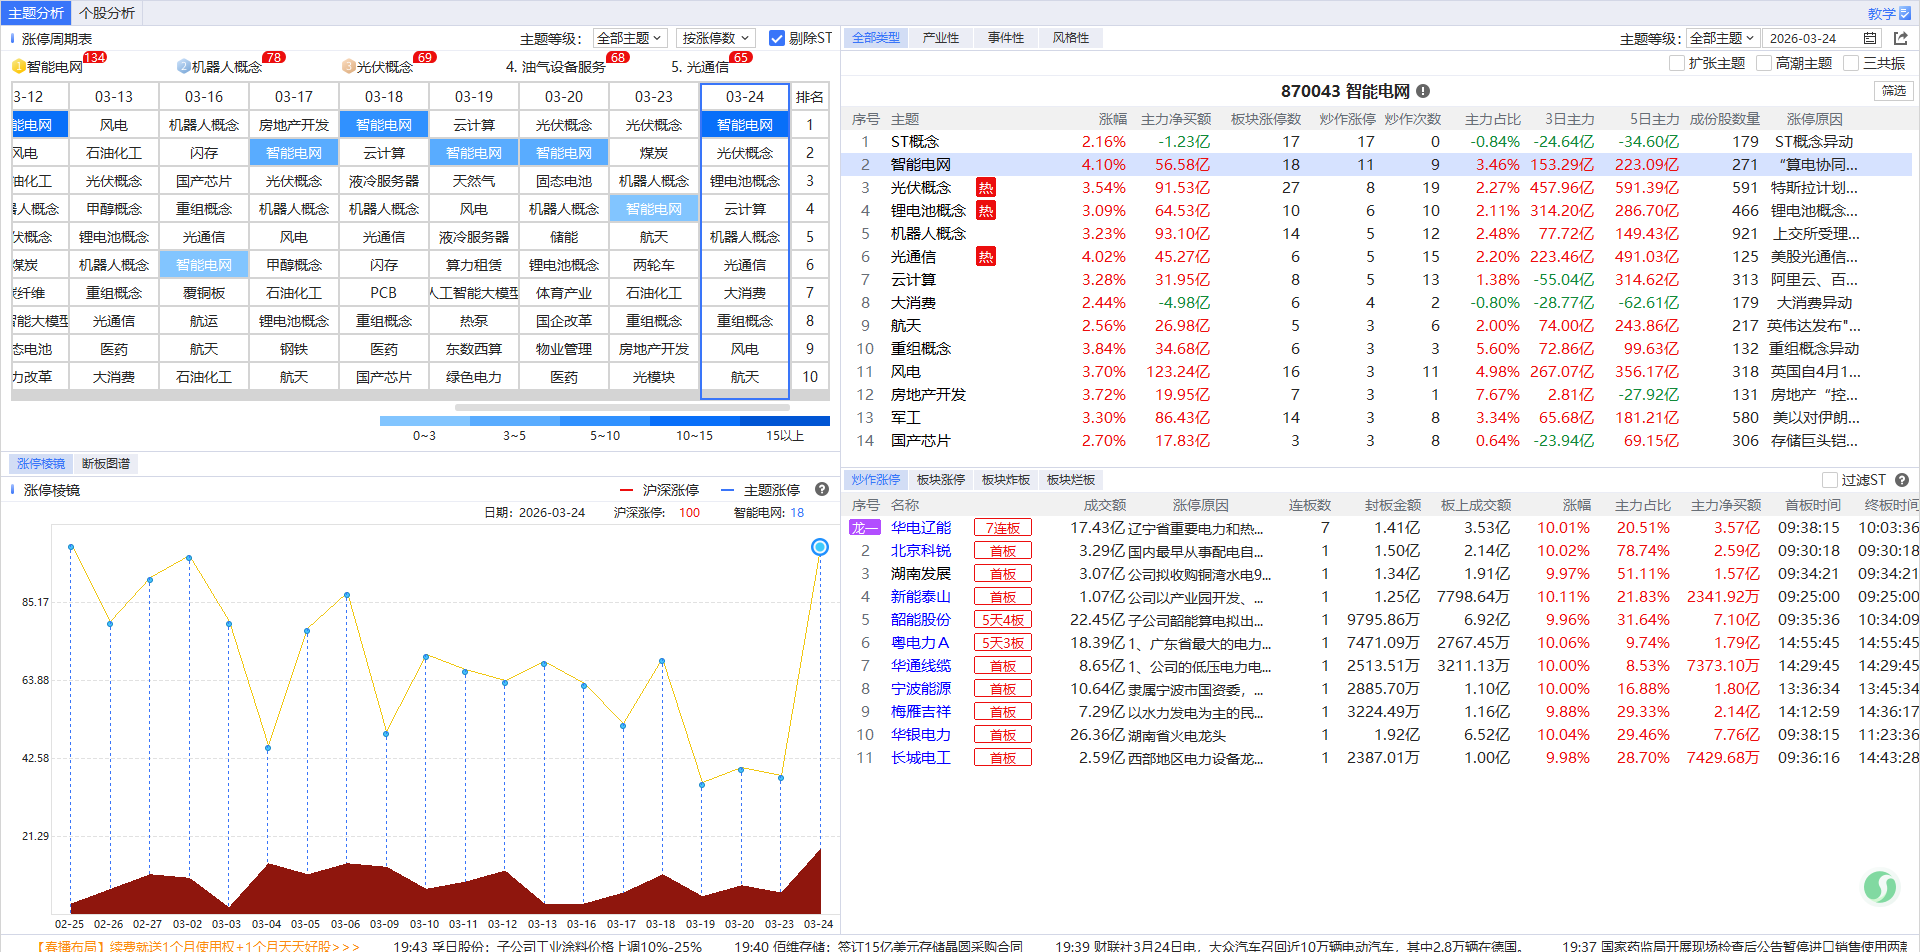Click the 筛选 filter button
1920x952 pixels.
click(x=1894, y=91)
